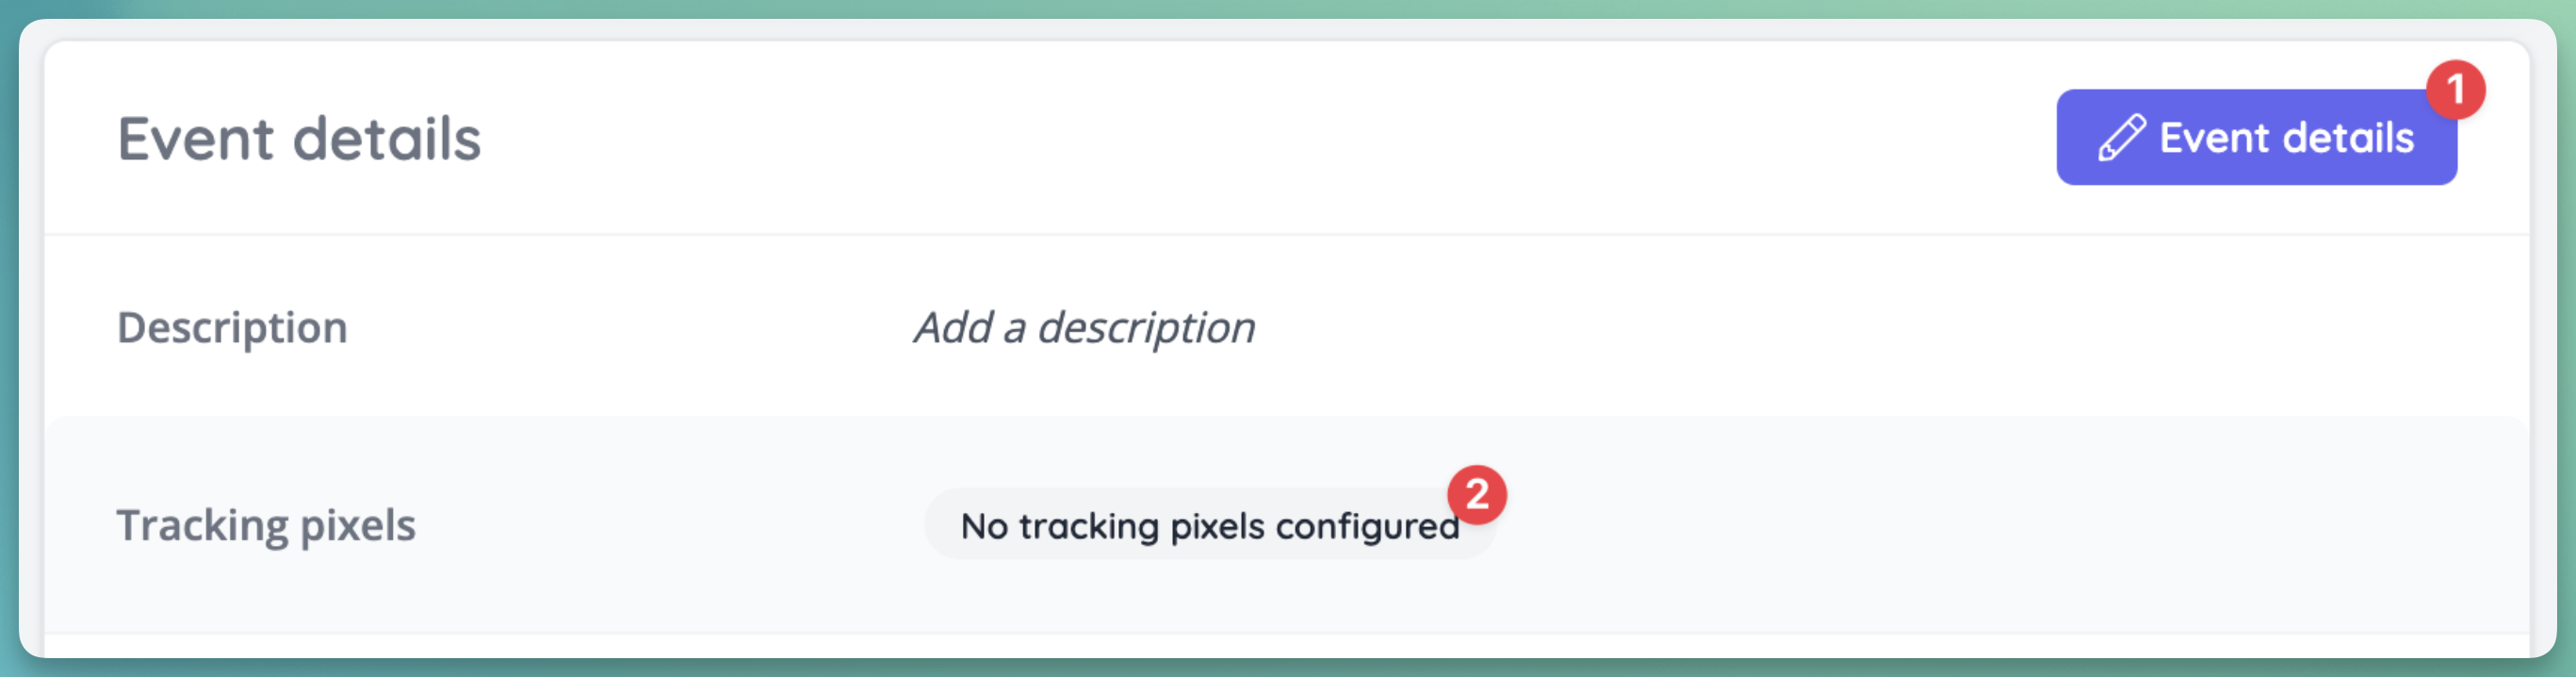Click the red badge numbered 1
The image size is (2576, 677).
pyautogui.click(x=2455, y=90)
